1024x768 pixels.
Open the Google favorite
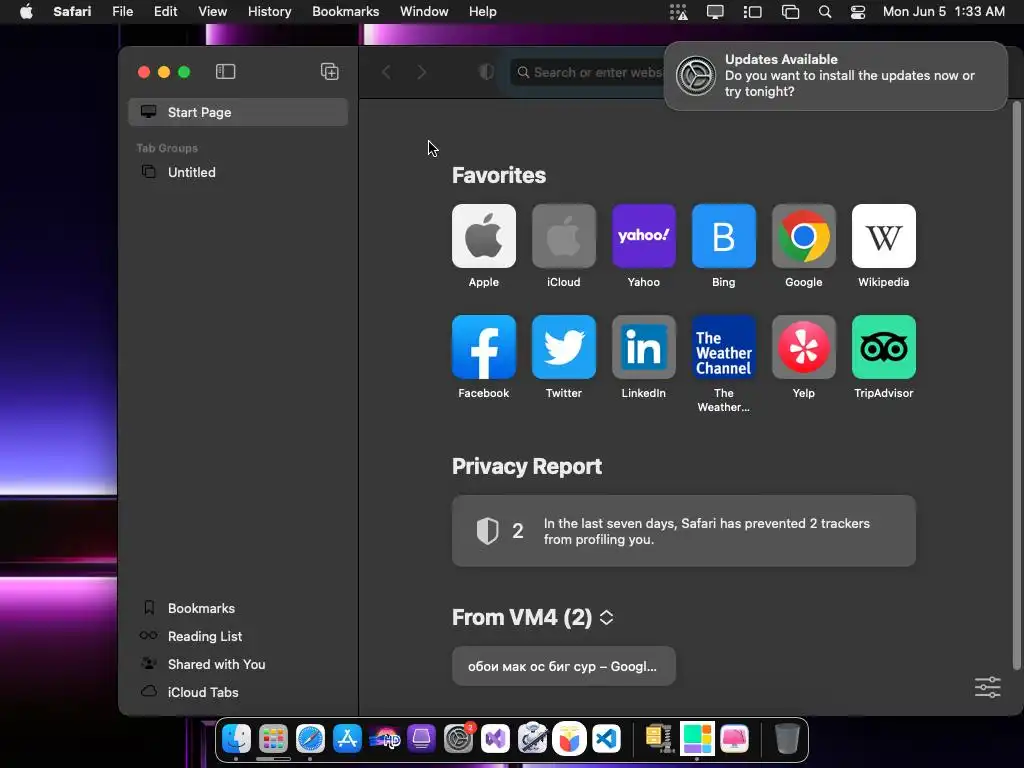803,236
